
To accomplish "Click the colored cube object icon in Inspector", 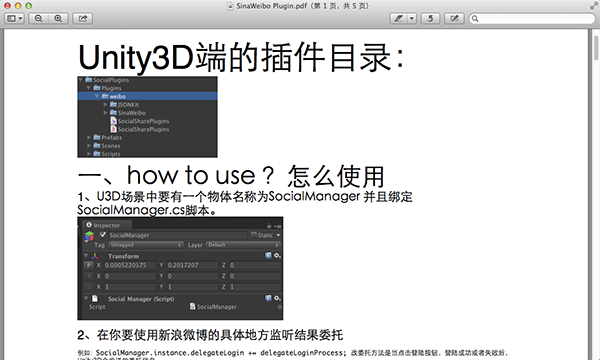I will [x=89, y=237].
